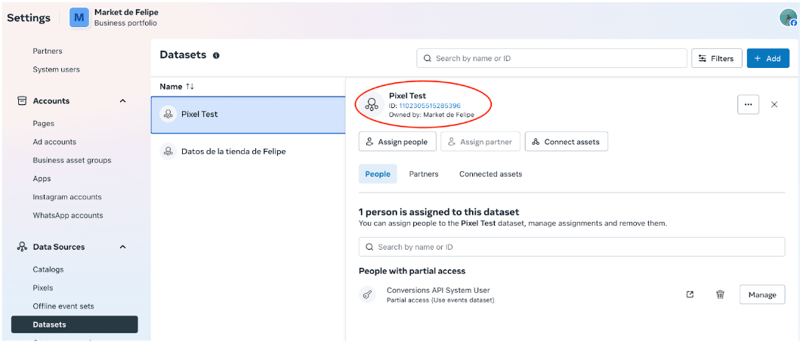Click the Datos de la tienda dataset icon
Viewport: 800px width, 363px height.
coord(168,152)
